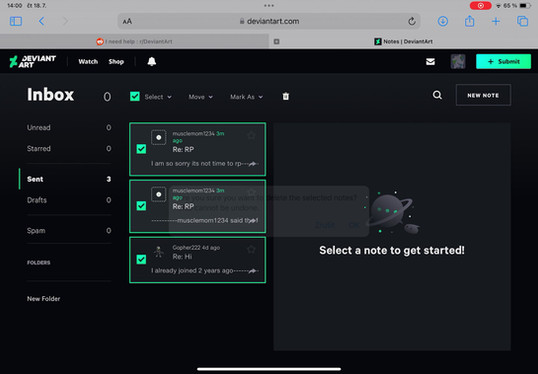Click the NEW NOTE button
Viewport: 538px width, 374px height.
[x=483, y=95]
